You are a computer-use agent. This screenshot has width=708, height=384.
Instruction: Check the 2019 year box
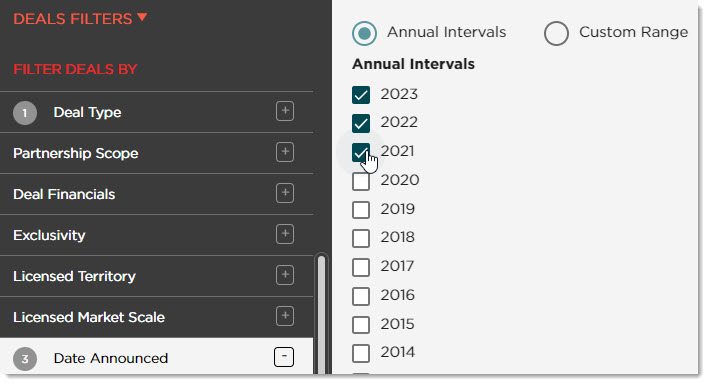[361, 210]
